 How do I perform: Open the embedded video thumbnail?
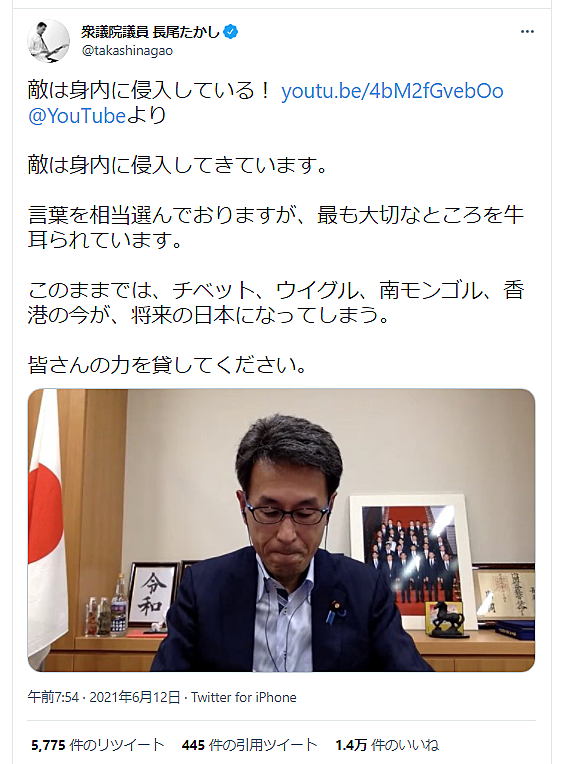pos(281,530)
